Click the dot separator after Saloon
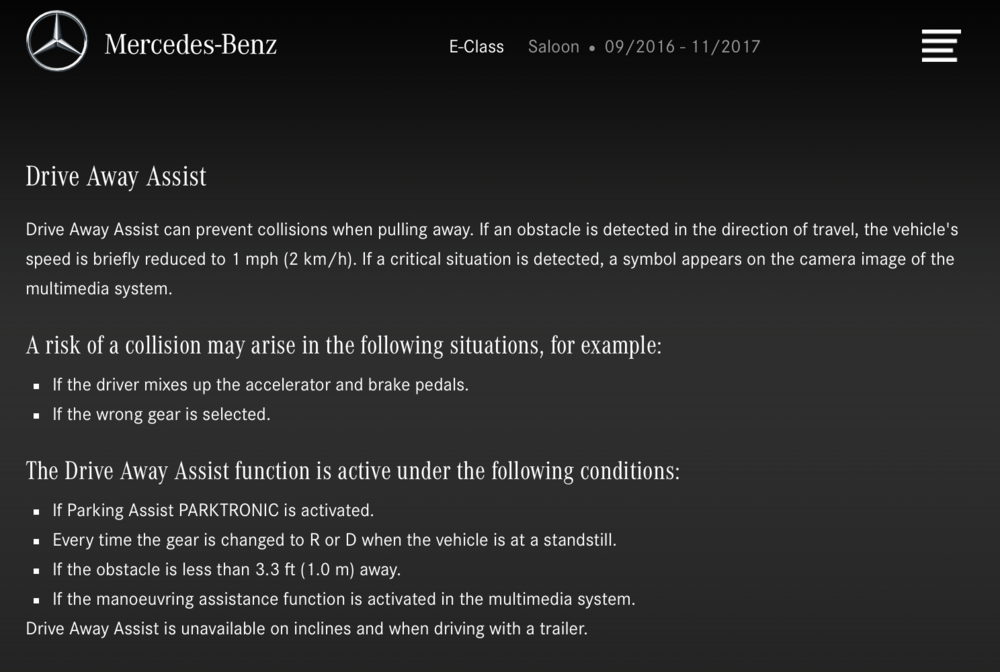This screenshot has width=1000, height=672. coord(592,48)
